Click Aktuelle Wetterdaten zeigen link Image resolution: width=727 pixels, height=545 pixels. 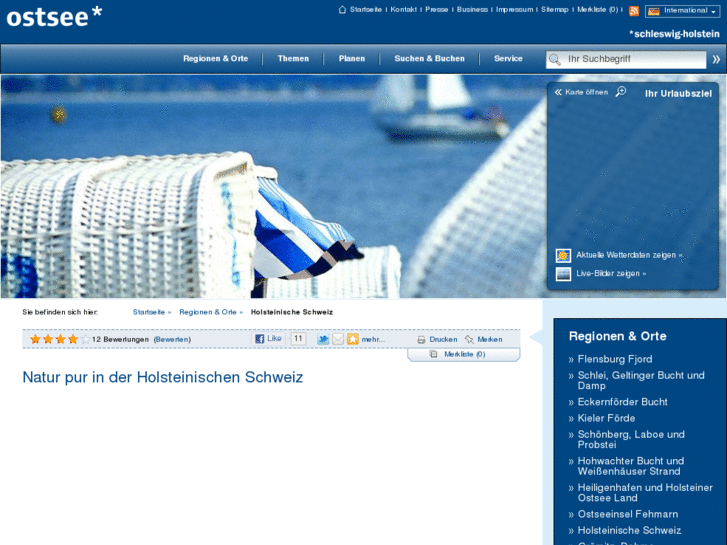(x=629, y=255)
